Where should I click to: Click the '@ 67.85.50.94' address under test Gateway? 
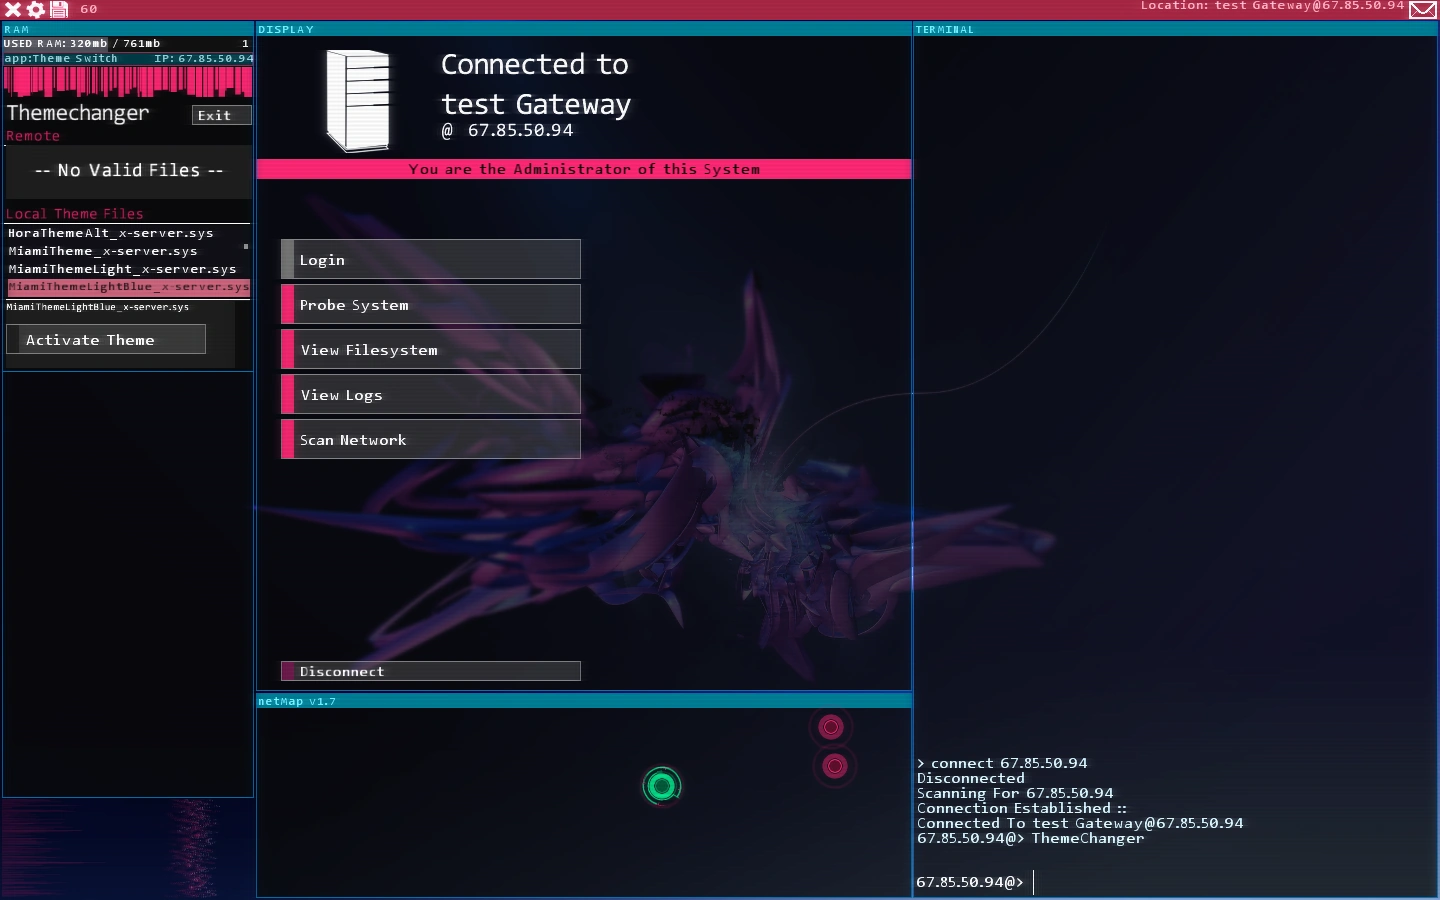[508, 130]
